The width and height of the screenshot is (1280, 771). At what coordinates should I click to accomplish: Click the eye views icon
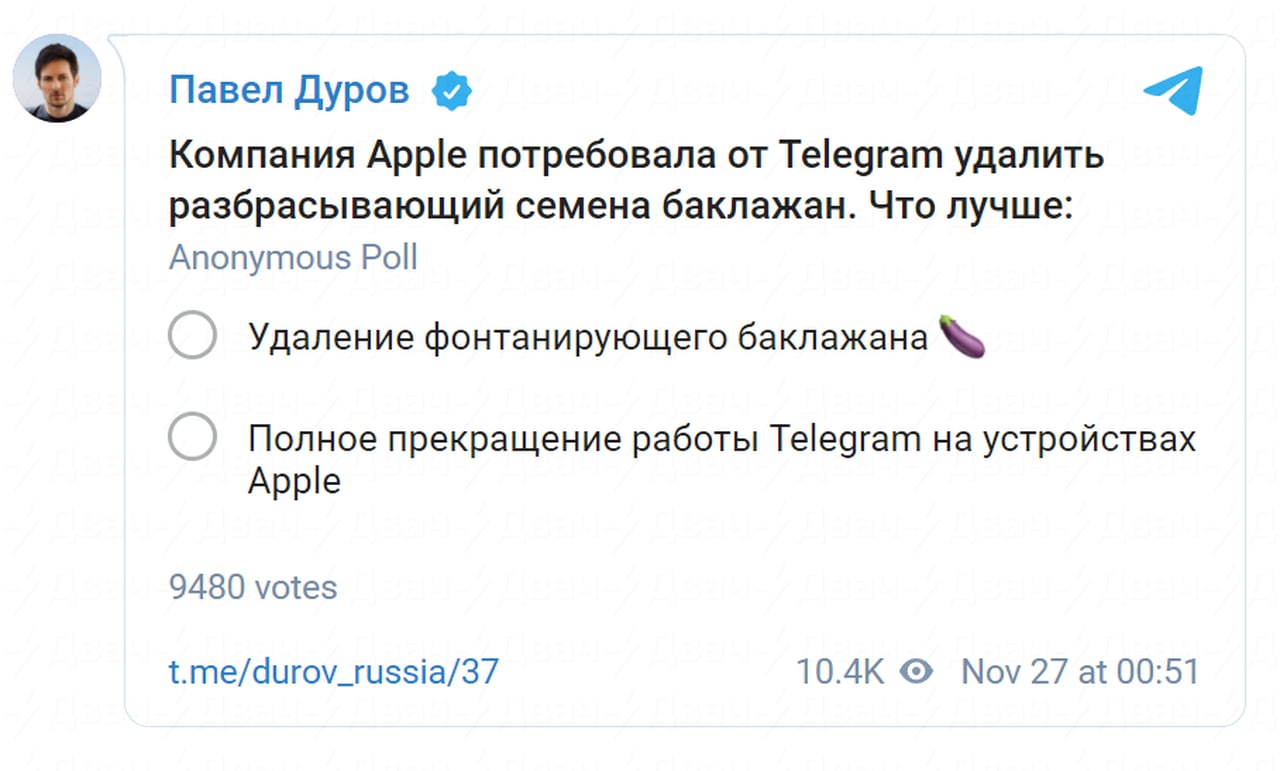click(916, 672)
